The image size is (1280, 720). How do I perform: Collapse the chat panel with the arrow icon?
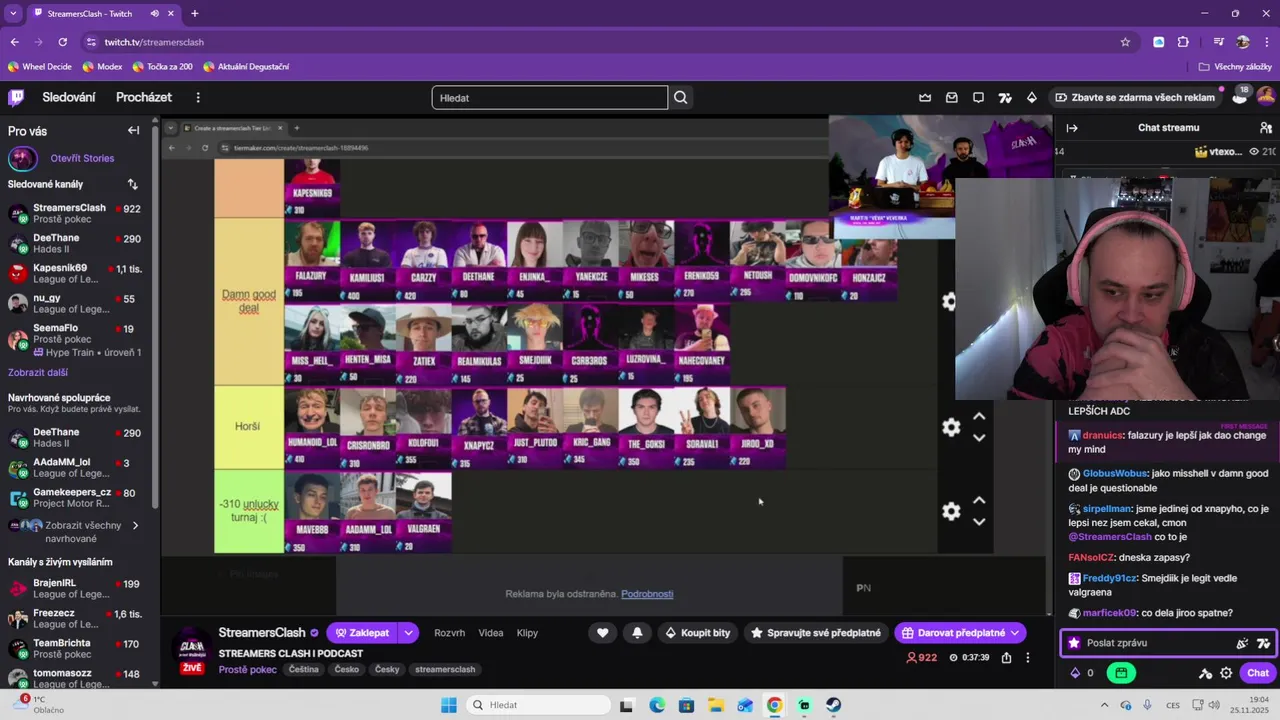pos(1072,128)
